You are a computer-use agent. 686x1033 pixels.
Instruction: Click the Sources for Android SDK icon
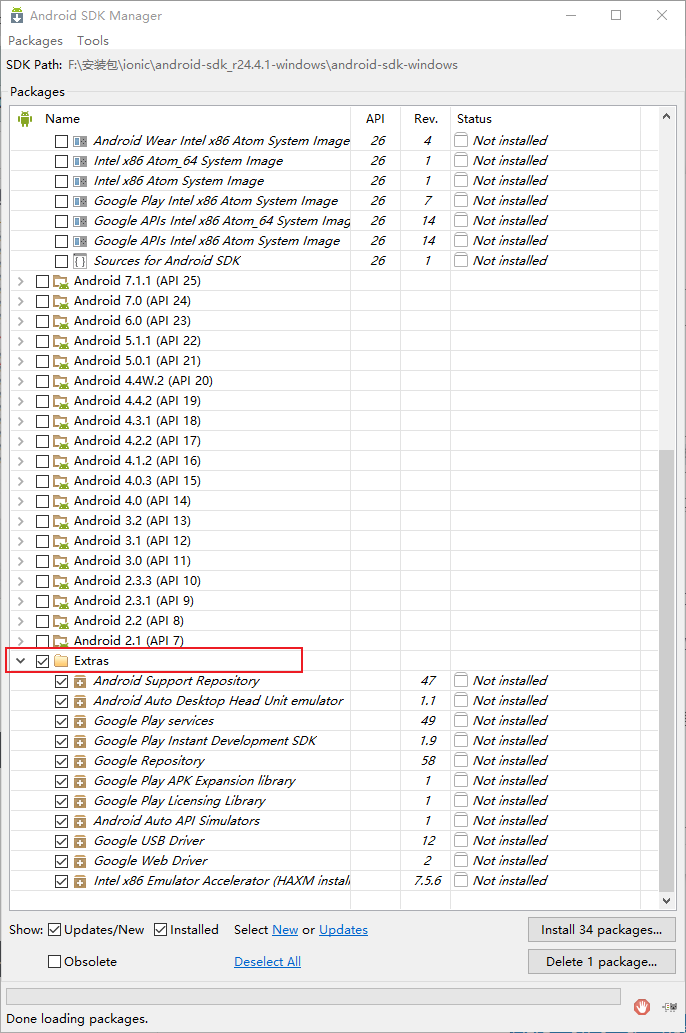tap(80, 261)
